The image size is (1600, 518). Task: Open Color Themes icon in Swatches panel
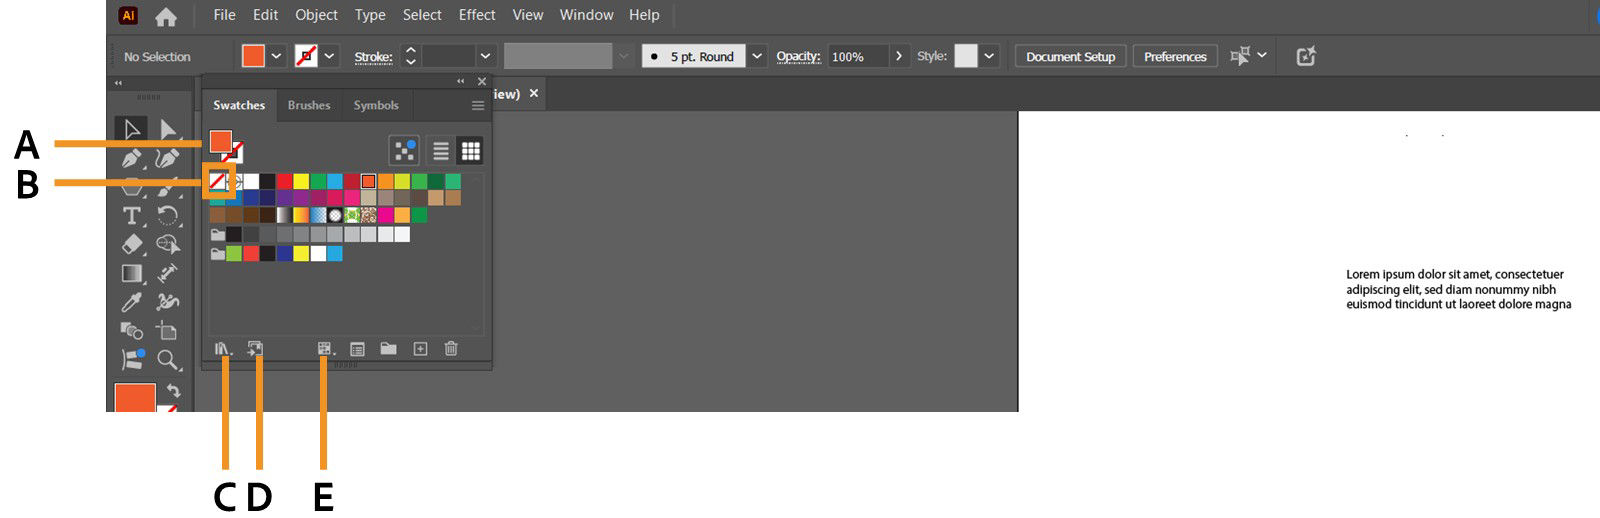pos(404,151)
